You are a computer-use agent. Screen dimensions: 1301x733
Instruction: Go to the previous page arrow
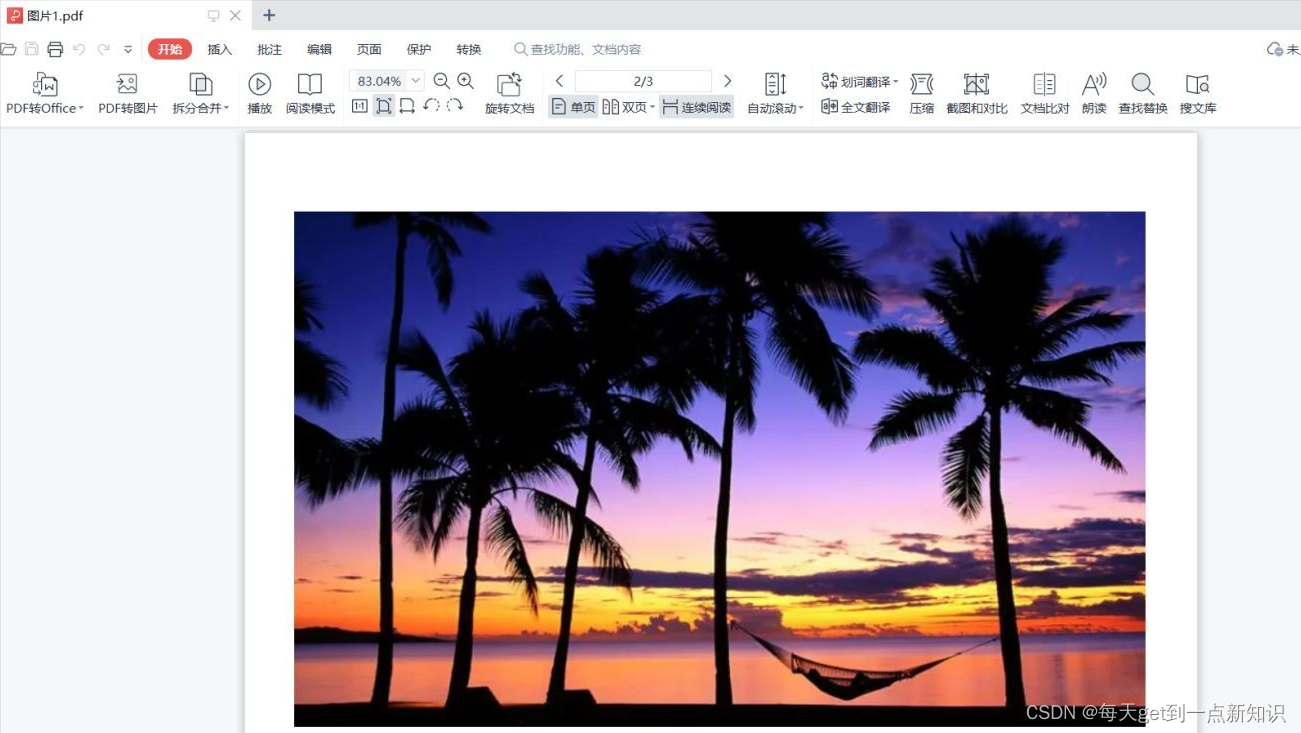(559, 81)
